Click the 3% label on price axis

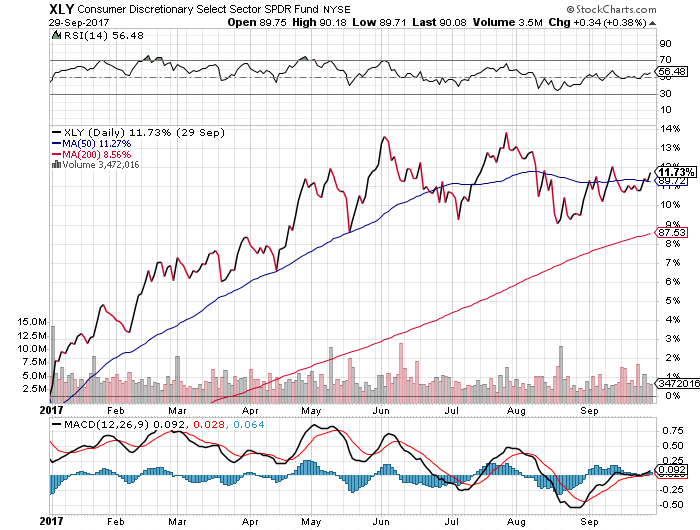(673, 339)
